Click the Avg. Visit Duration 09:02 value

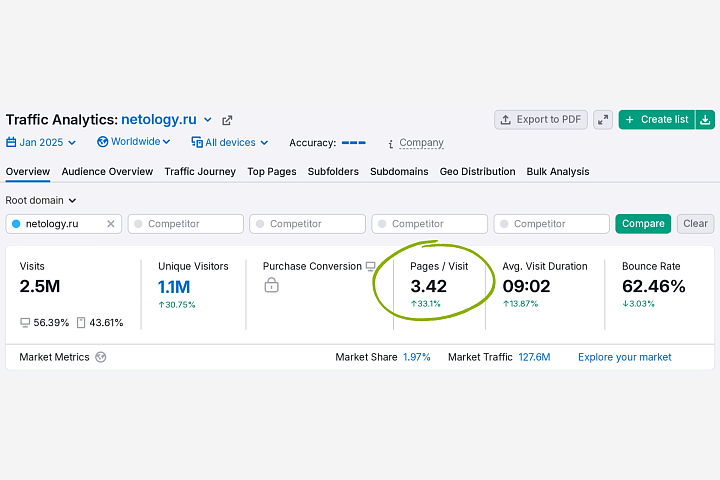526,286
